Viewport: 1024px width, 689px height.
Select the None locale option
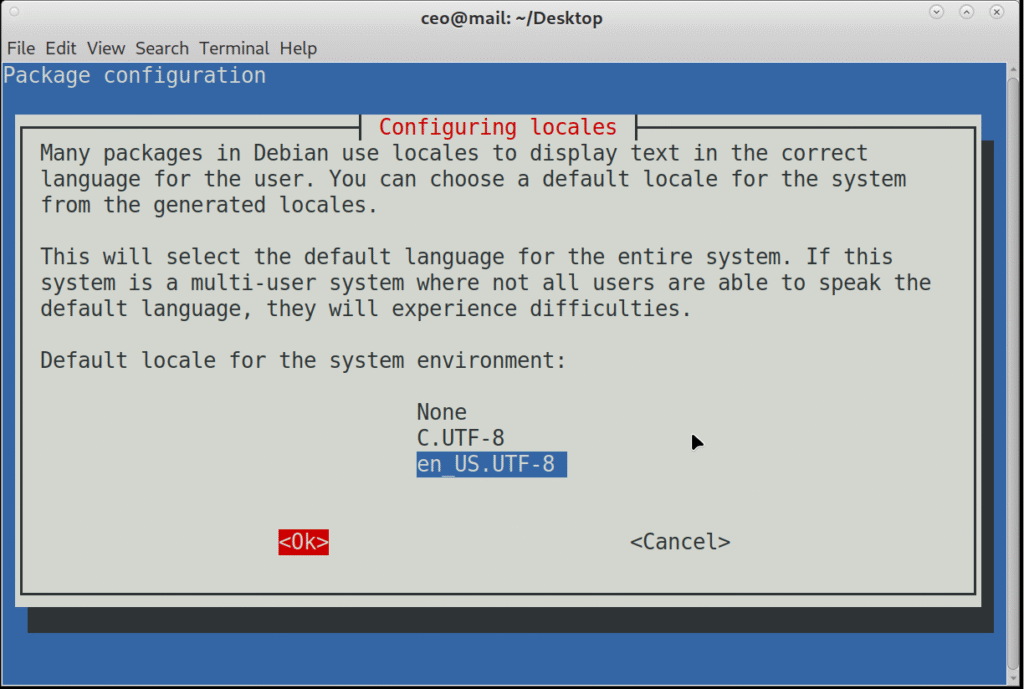441,412
